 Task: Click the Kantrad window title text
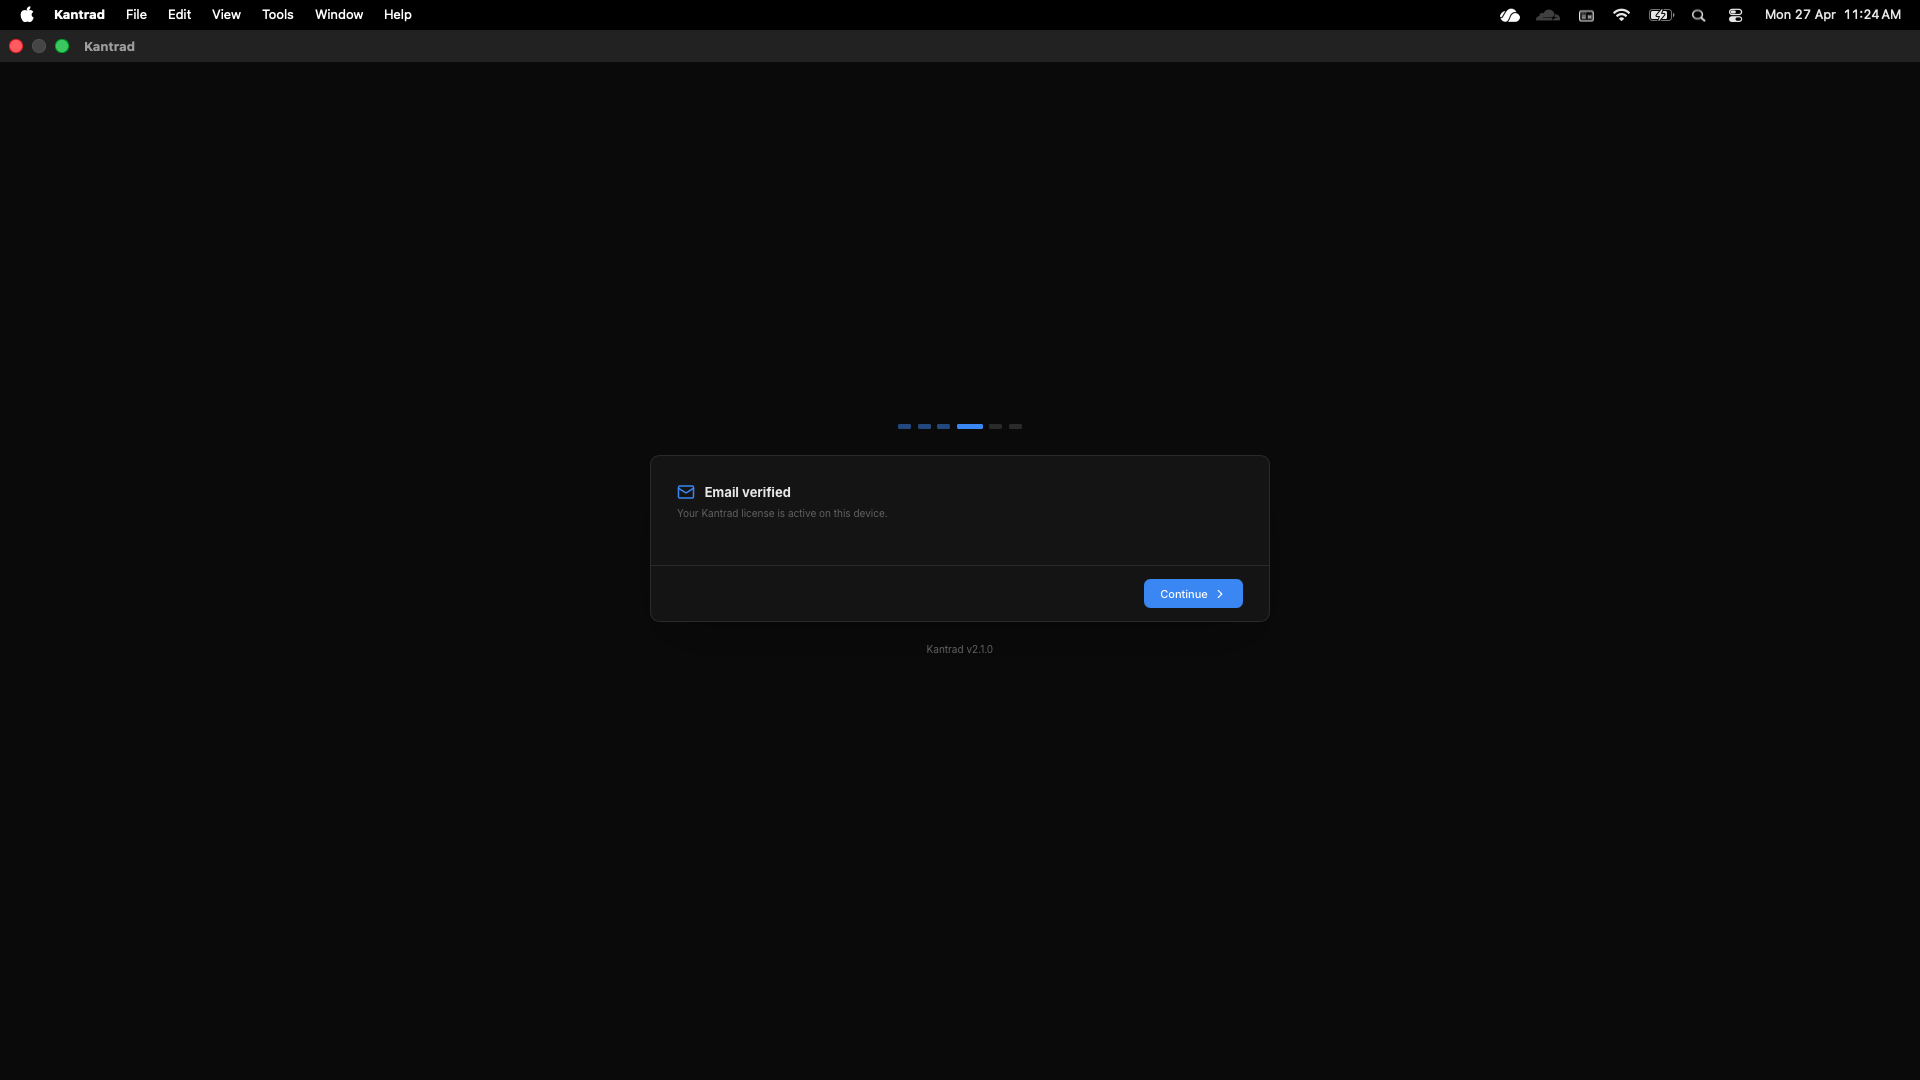tap(109, 46)
